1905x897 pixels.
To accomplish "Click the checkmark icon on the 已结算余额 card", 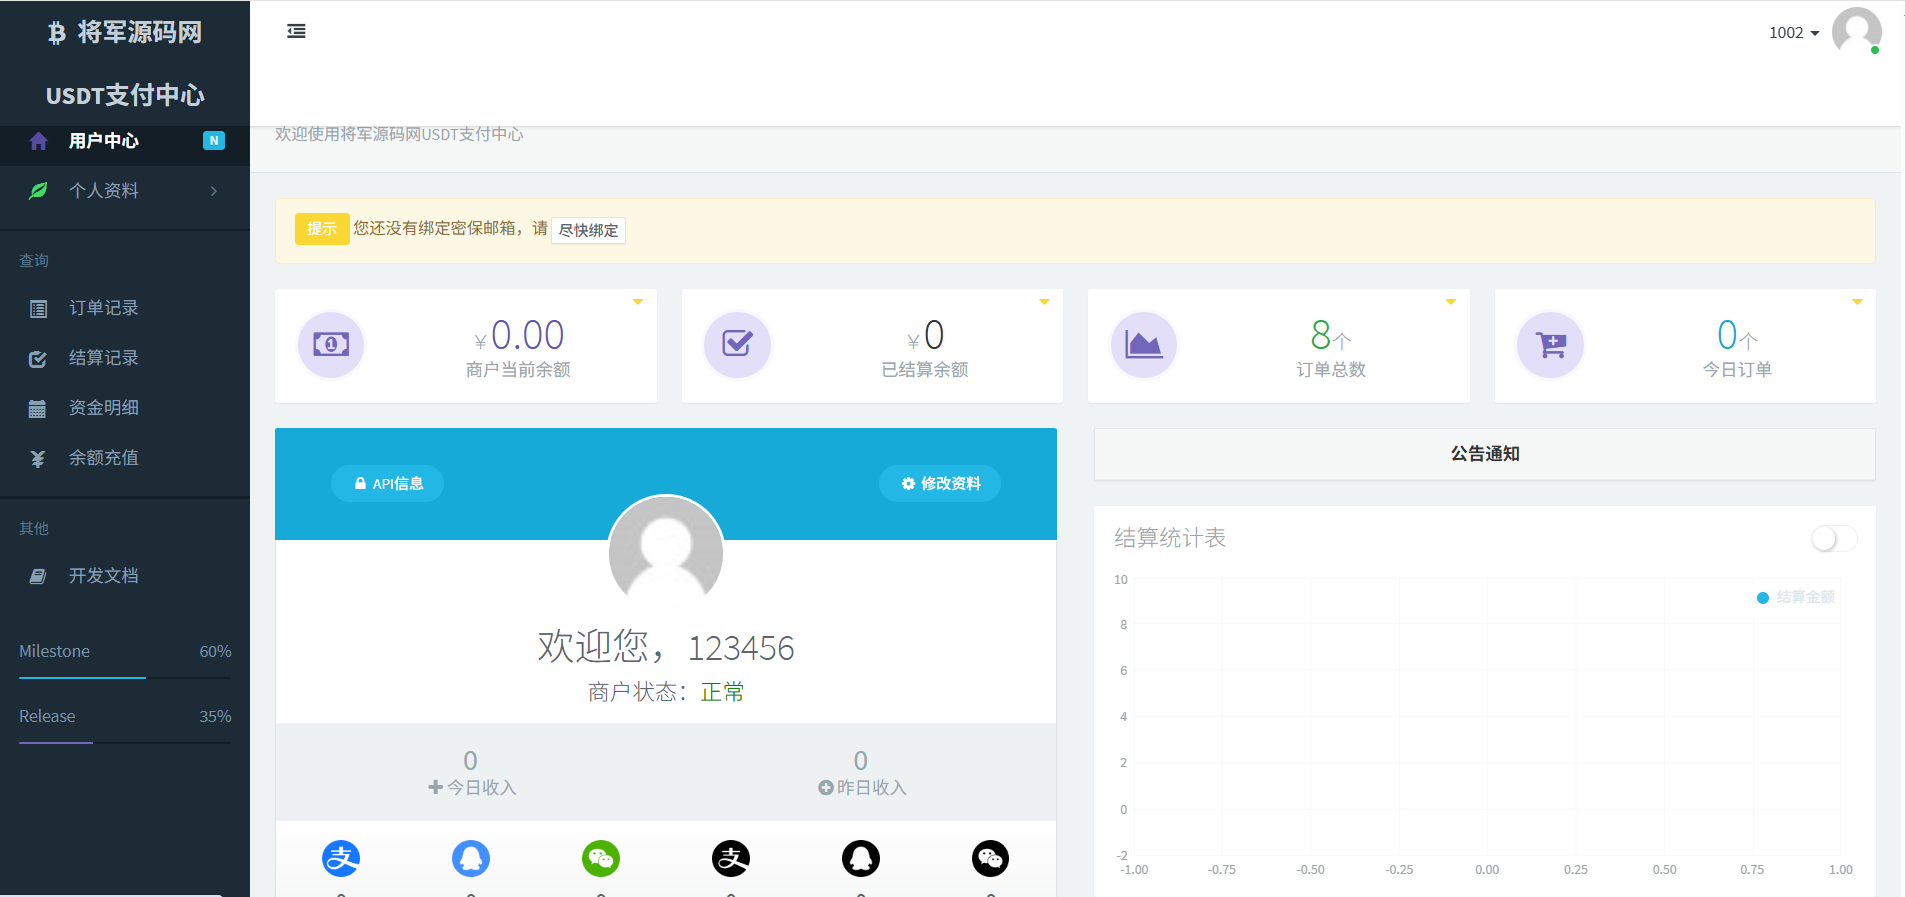I will tap(737, 345).
